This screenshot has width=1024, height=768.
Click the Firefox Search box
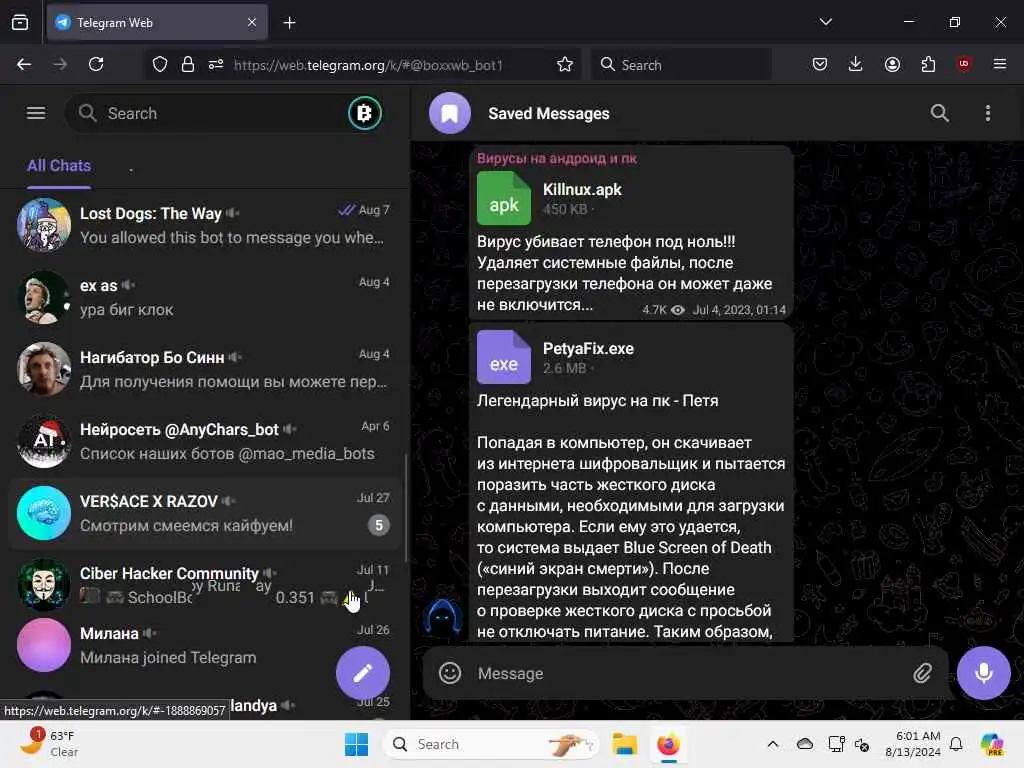coord(681,65)
